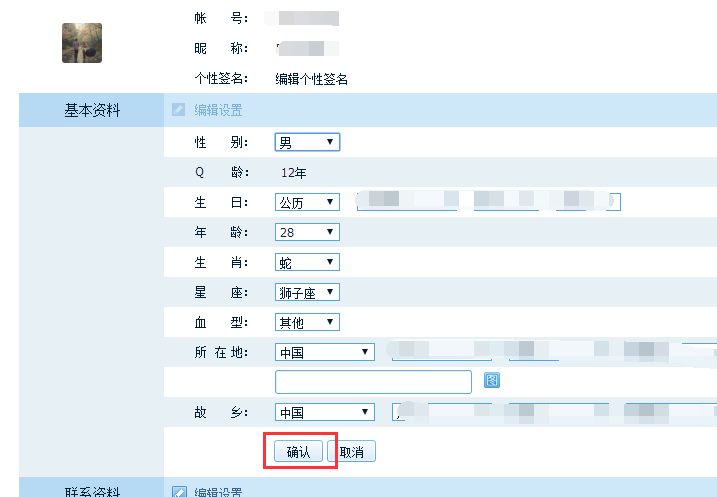
Task: Expand the 年龄 dropdown showing 28
Action: (x=307, y=233)
